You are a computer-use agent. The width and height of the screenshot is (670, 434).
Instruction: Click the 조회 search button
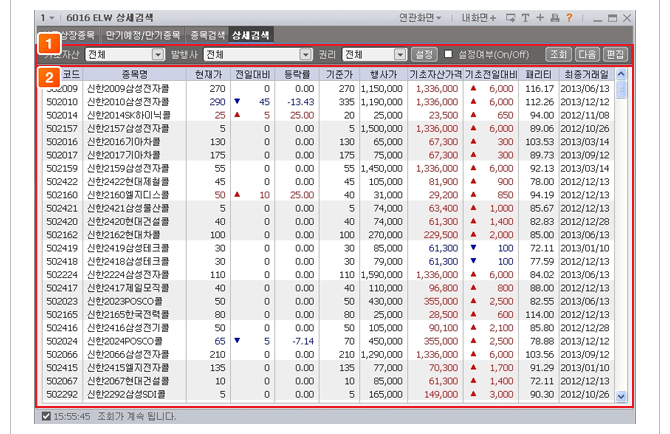tap(558, 55)
